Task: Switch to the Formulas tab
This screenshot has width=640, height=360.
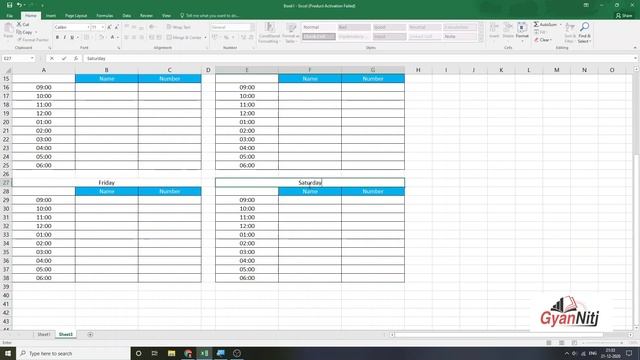Action: pyautogui.click(x=104, y=16)
